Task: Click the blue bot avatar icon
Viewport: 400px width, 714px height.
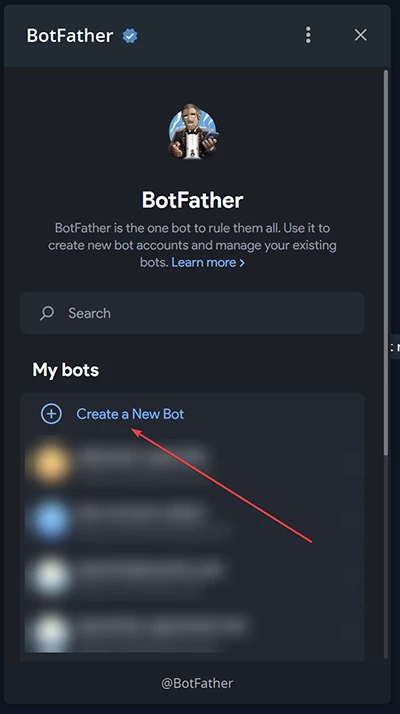Action: (50, 520)
